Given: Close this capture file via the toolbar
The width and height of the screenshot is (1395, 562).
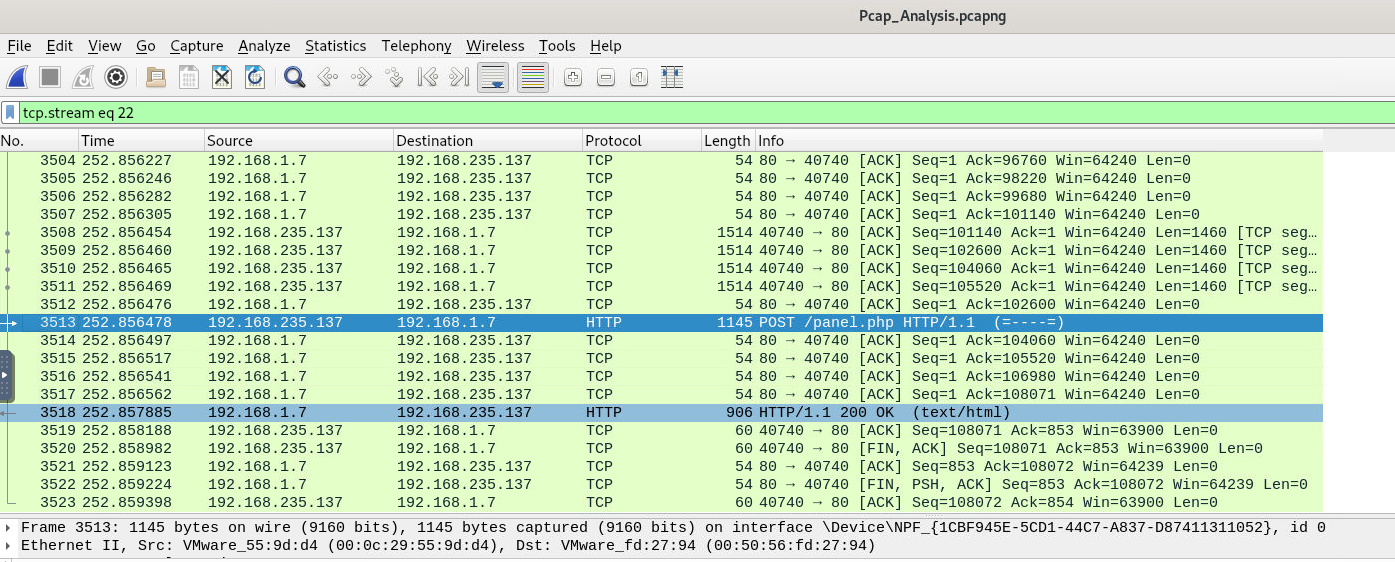Looking at the screenshot, I should tap(222, 77).
